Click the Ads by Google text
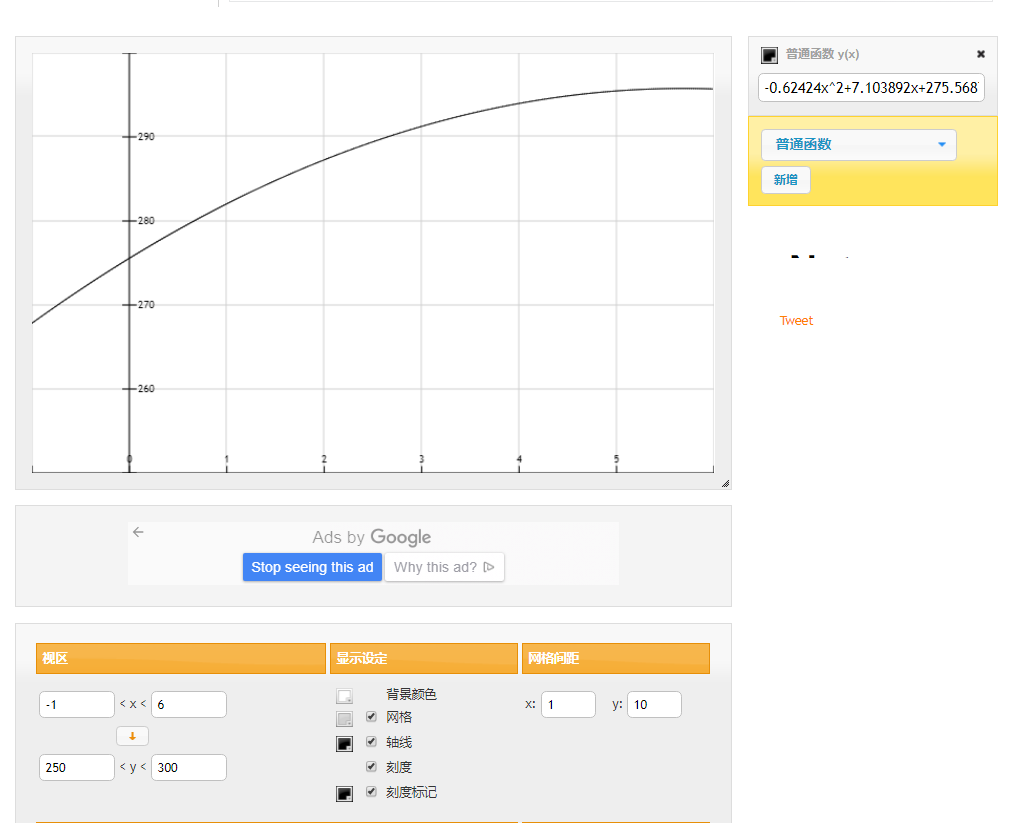This screenshot has width=1015, height=823. pos(372,537)
